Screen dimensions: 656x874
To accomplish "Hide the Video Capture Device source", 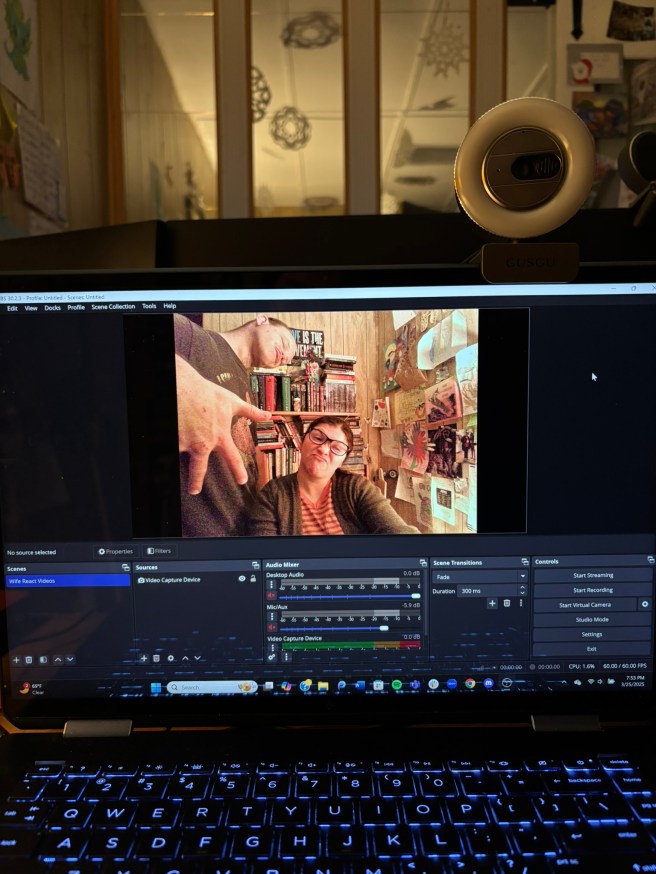I will coord(242,579).
